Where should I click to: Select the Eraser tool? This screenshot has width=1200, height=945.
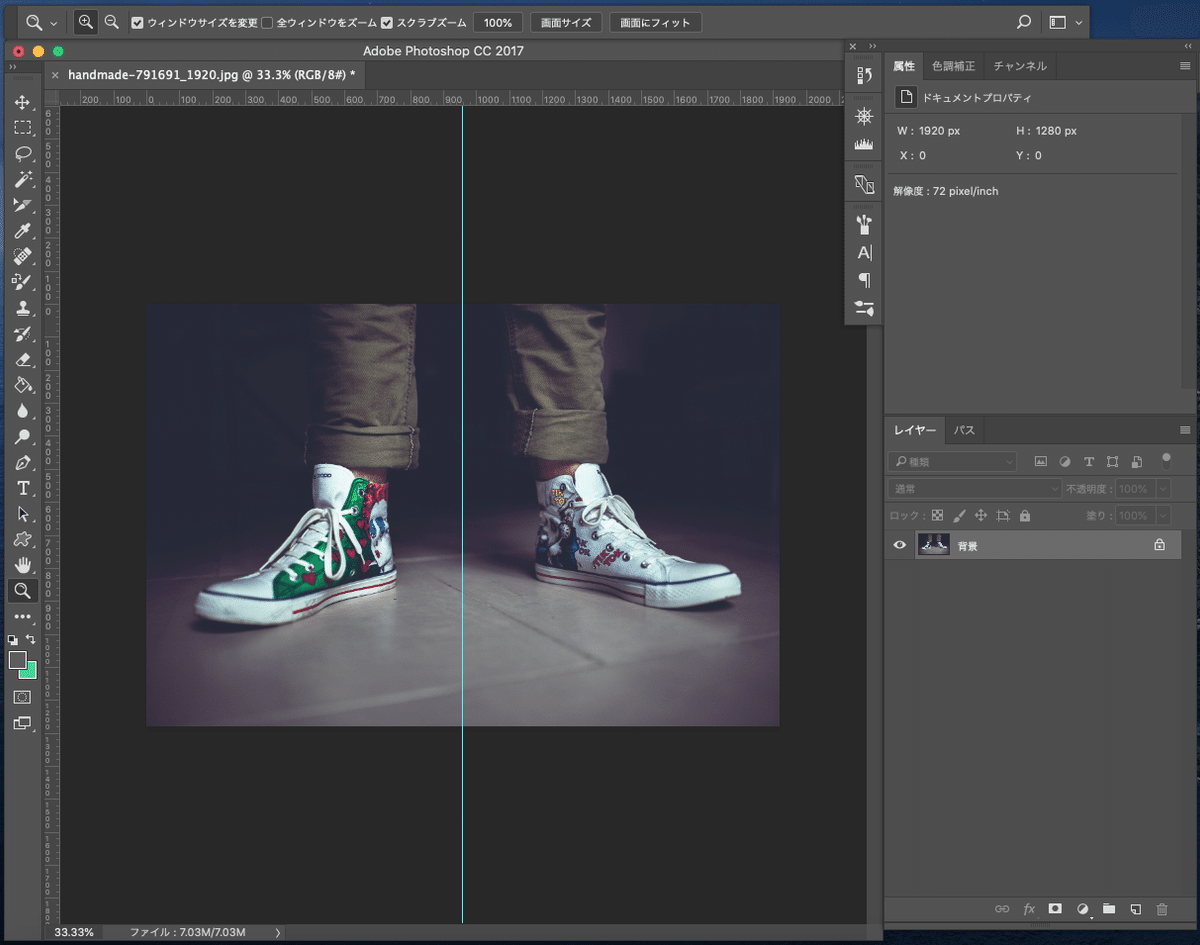[22, 359]
